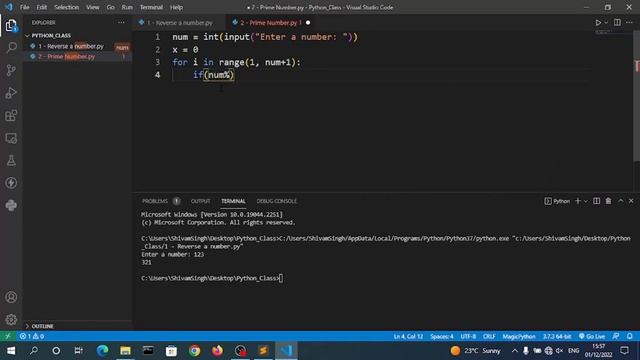Screen dimensions: 640x360
Task: Open the Go menu
Action: [x=110, y=7]
